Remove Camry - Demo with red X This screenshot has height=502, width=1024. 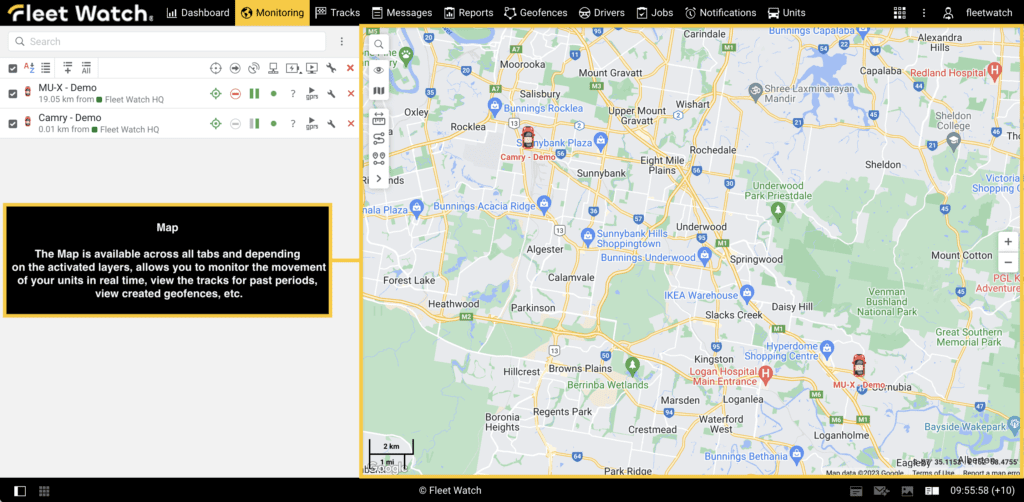point(350,124)
